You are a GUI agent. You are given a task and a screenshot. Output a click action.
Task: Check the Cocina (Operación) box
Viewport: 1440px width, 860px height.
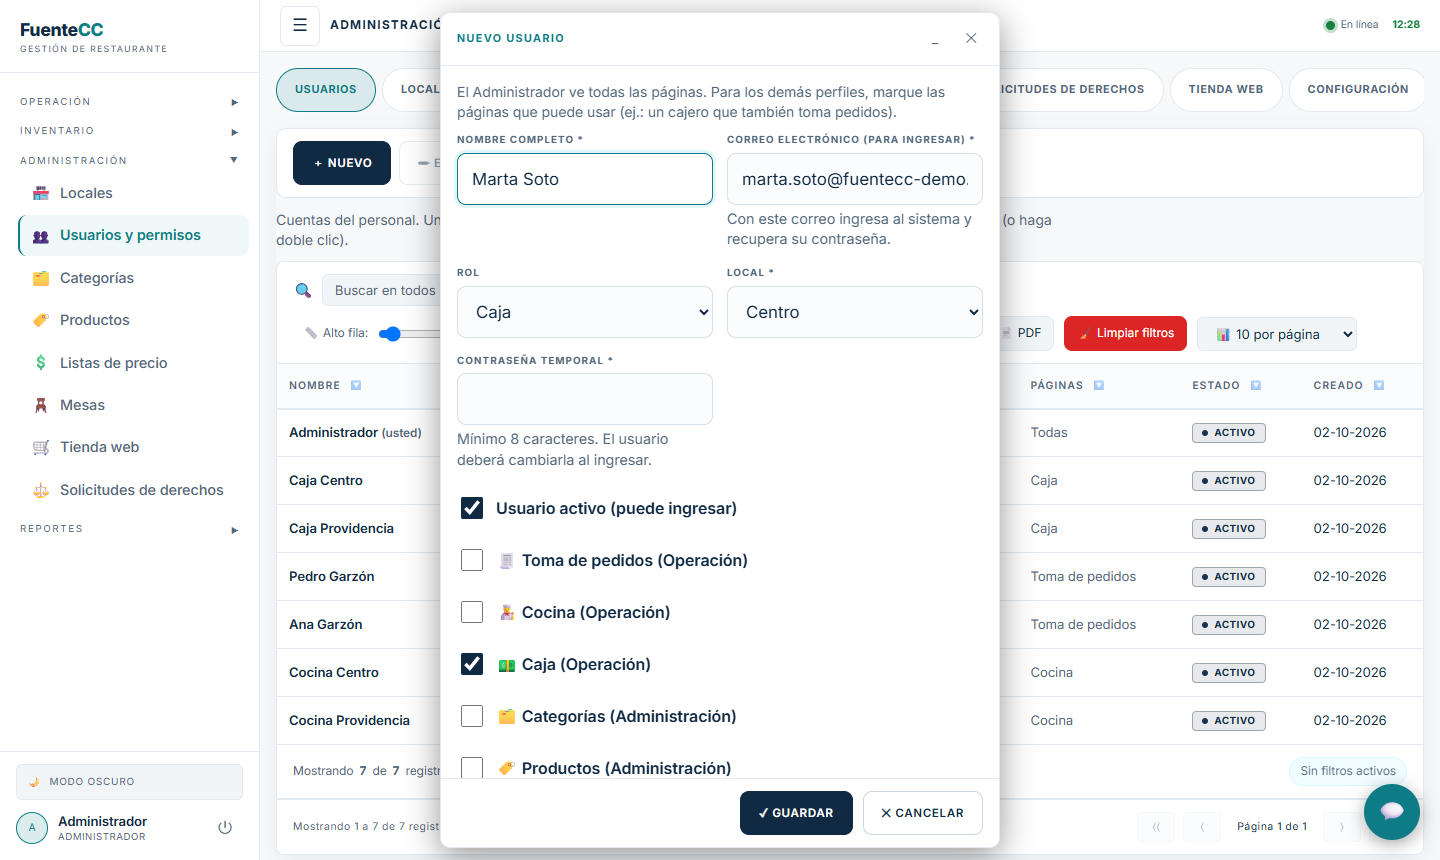coord(472,612)
